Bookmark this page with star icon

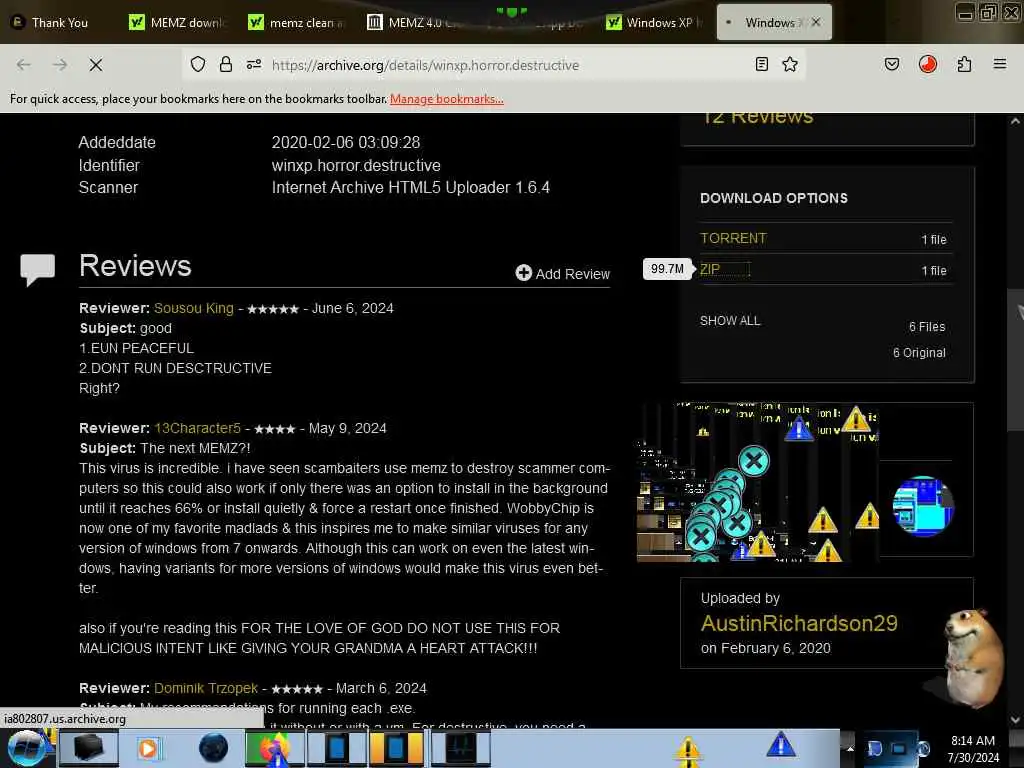point(790,64)
